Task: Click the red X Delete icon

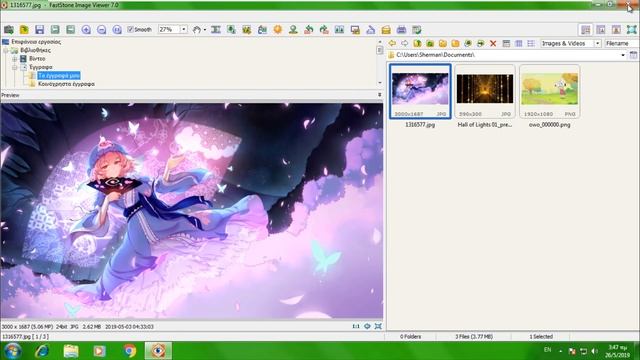Action: 493,43
